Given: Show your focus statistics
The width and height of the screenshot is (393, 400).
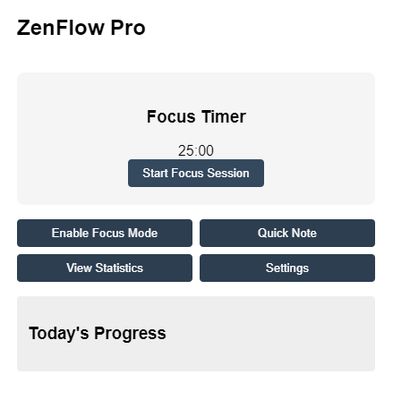Looking at the screenshot, I should click(105, 268).
